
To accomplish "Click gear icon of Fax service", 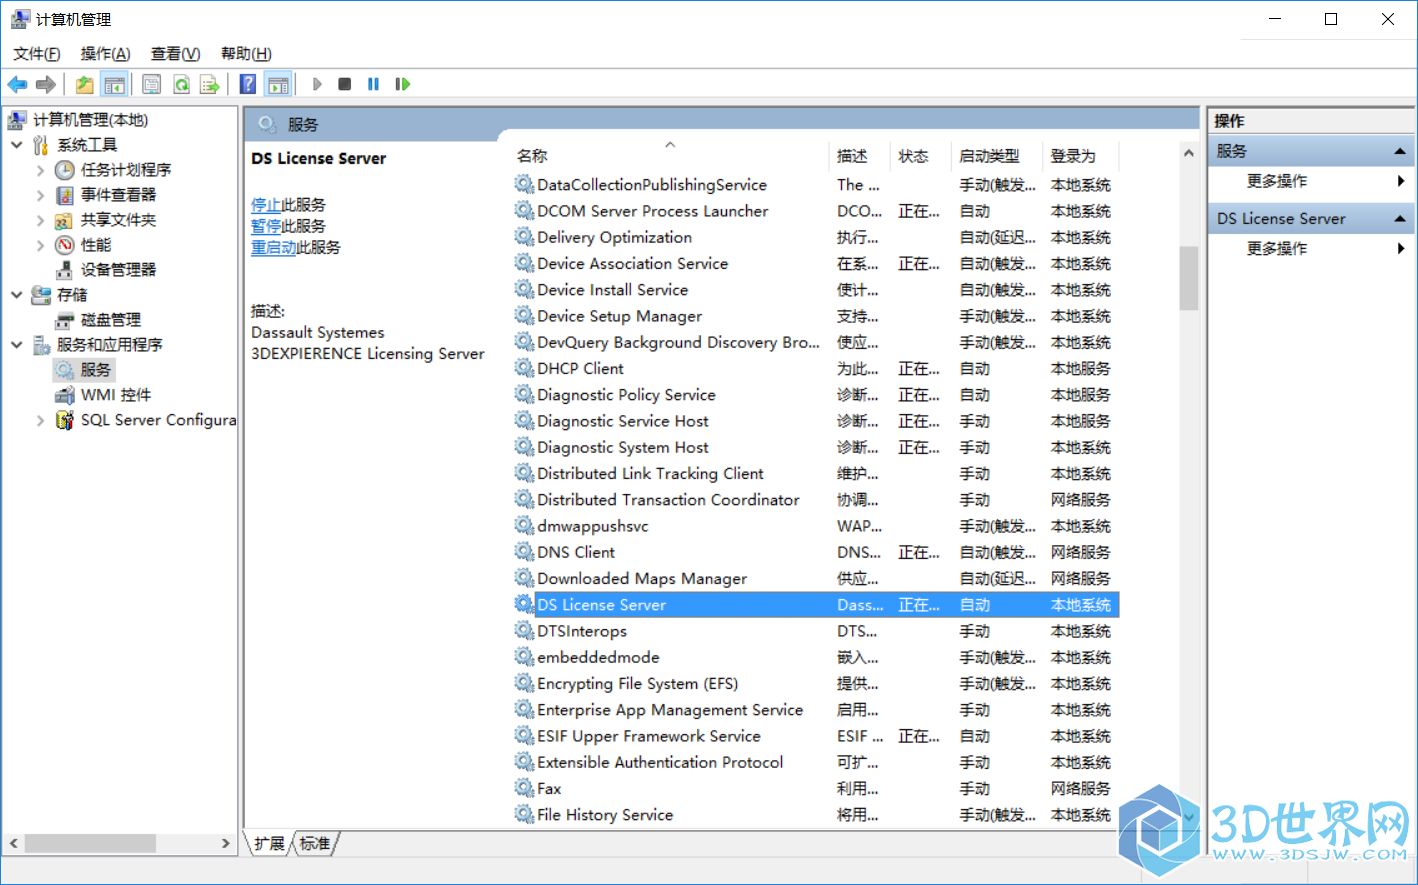I will click(524, 788).
